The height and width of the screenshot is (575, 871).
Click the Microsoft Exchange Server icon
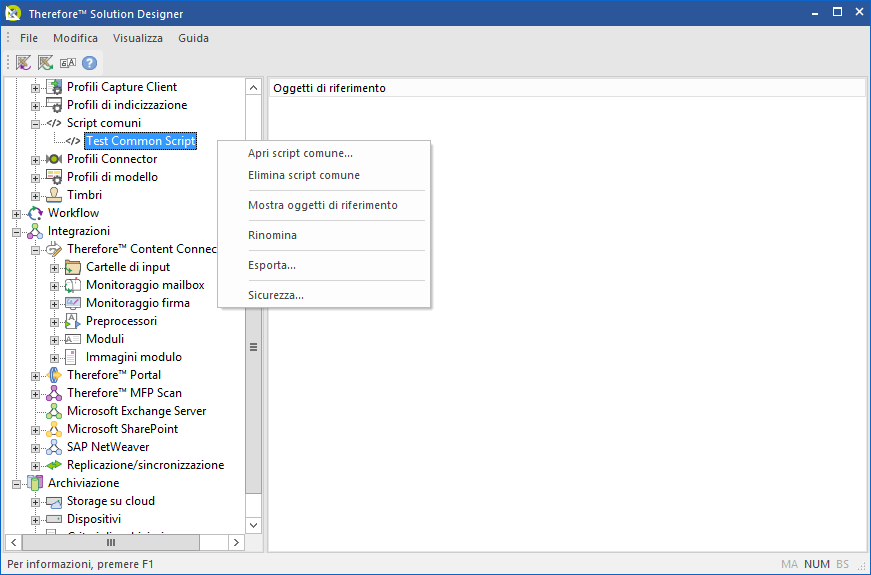pyautogui.click(x=54, y=411)
